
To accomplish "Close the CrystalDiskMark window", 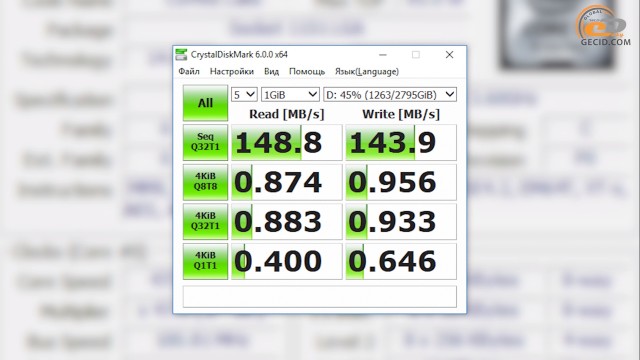I will [x=449, y=55].
